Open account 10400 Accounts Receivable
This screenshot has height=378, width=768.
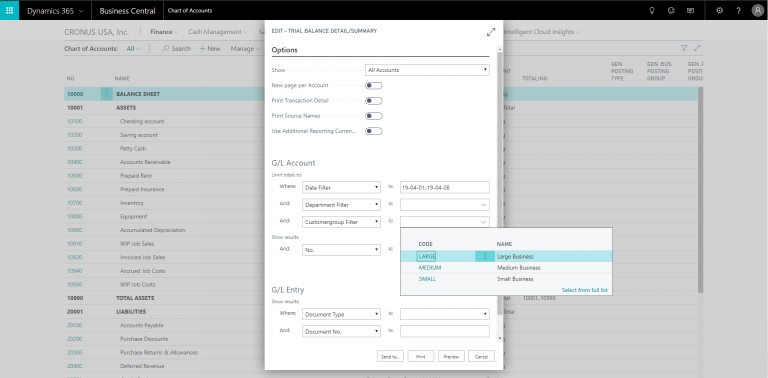75,162
